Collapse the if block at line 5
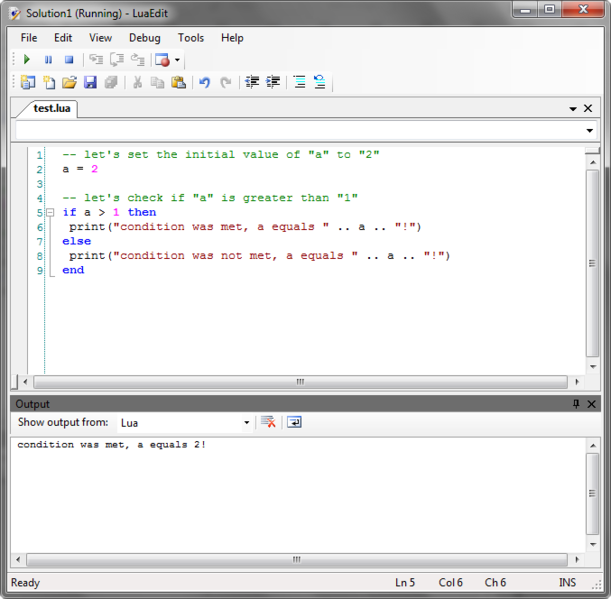 [x=50, y=212]
